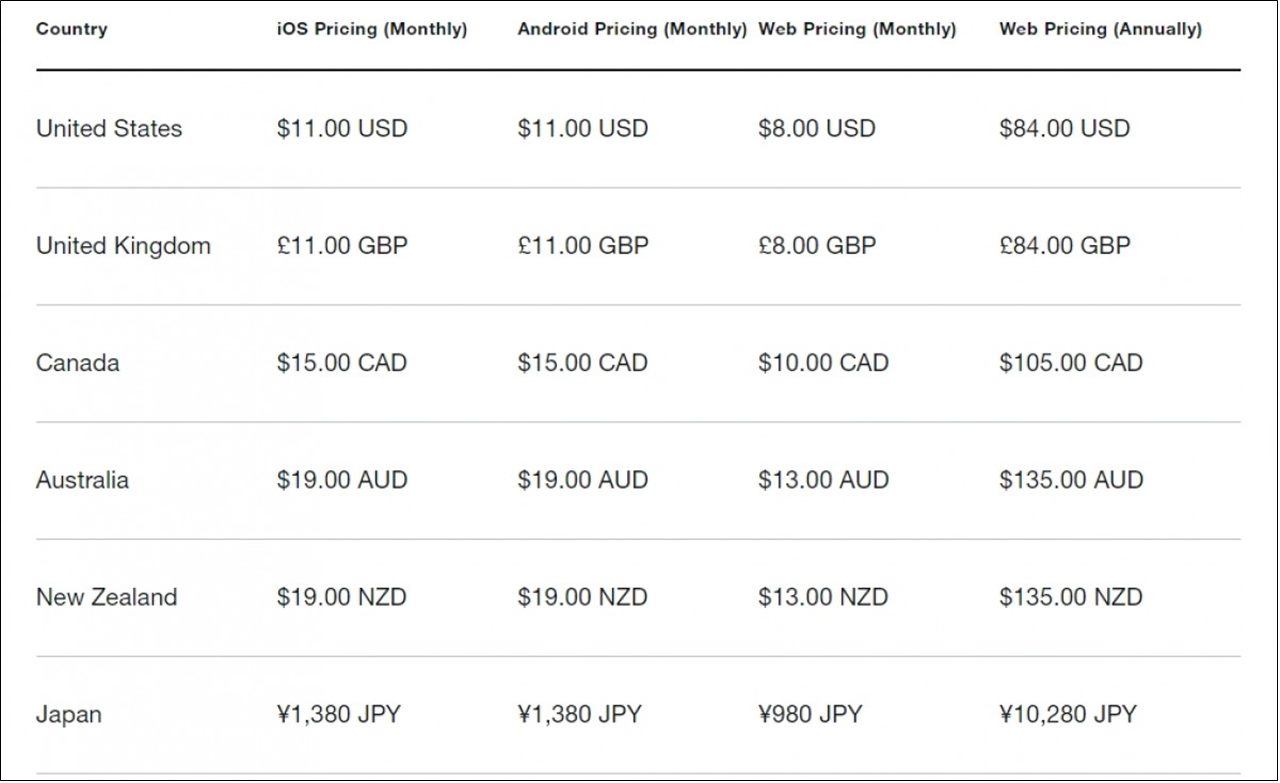Select the Canada country cell

pos(77,363)
